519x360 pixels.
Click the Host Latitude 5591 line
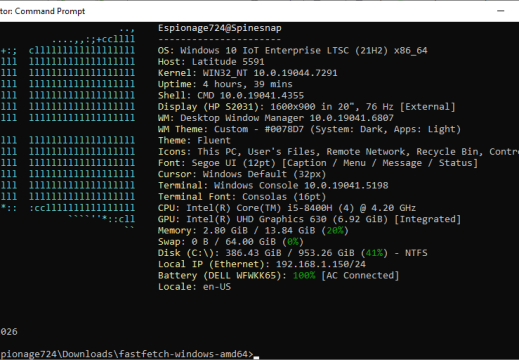[x=211, y=62]
